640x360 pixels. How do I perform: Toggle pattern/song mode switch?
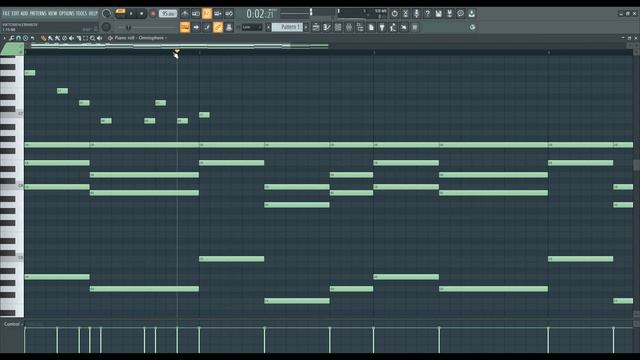click(x=120, y=13)
